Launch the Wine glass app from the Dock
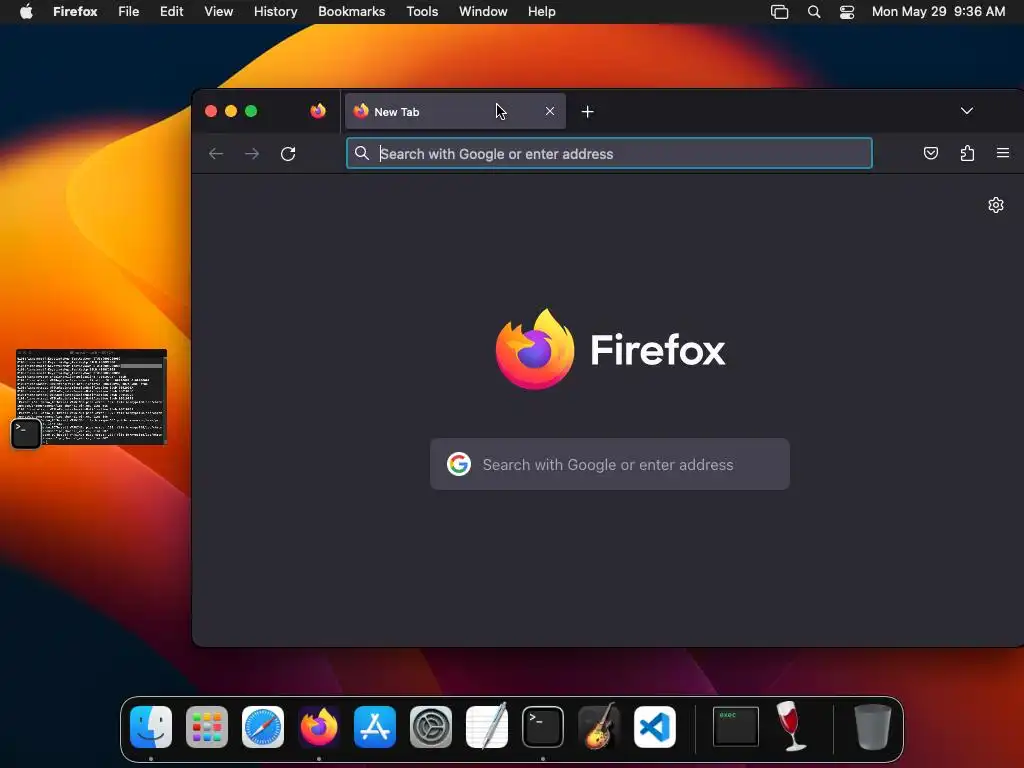This screenshot has height=768, width=1024. pyautogui.click(x=792, y=726)
